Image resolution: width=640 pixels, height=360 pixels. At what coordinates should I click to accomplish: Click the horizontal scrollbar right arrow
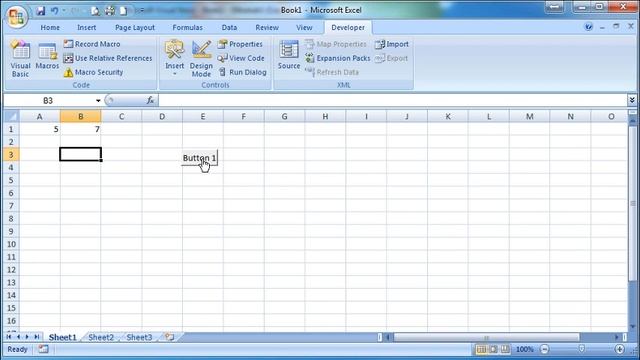pyautogui.click(x=617, y=337)
